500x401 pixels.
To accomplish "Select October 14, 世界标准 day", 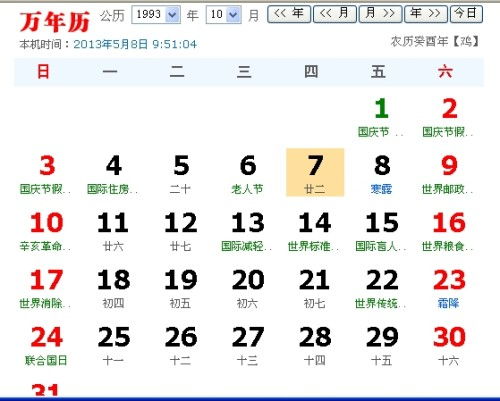I will click(x=315, y=232).
